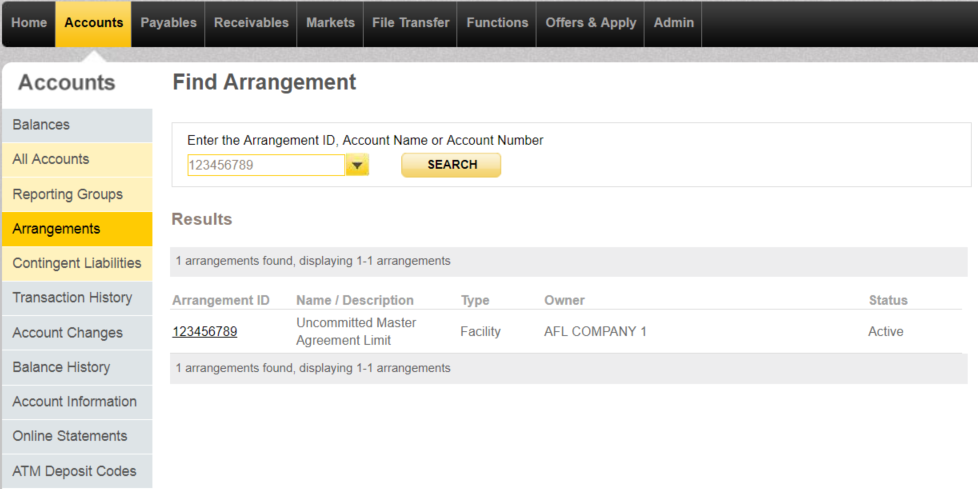Open the Admin tab
This screenshot has height=489, width=978.
pos(674,23)
